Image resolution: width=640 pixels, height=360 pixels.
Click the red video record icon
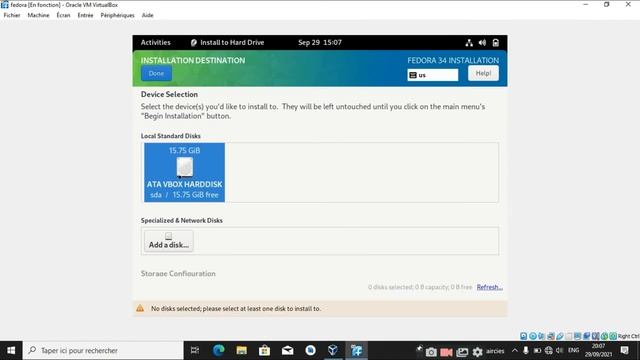446,352
